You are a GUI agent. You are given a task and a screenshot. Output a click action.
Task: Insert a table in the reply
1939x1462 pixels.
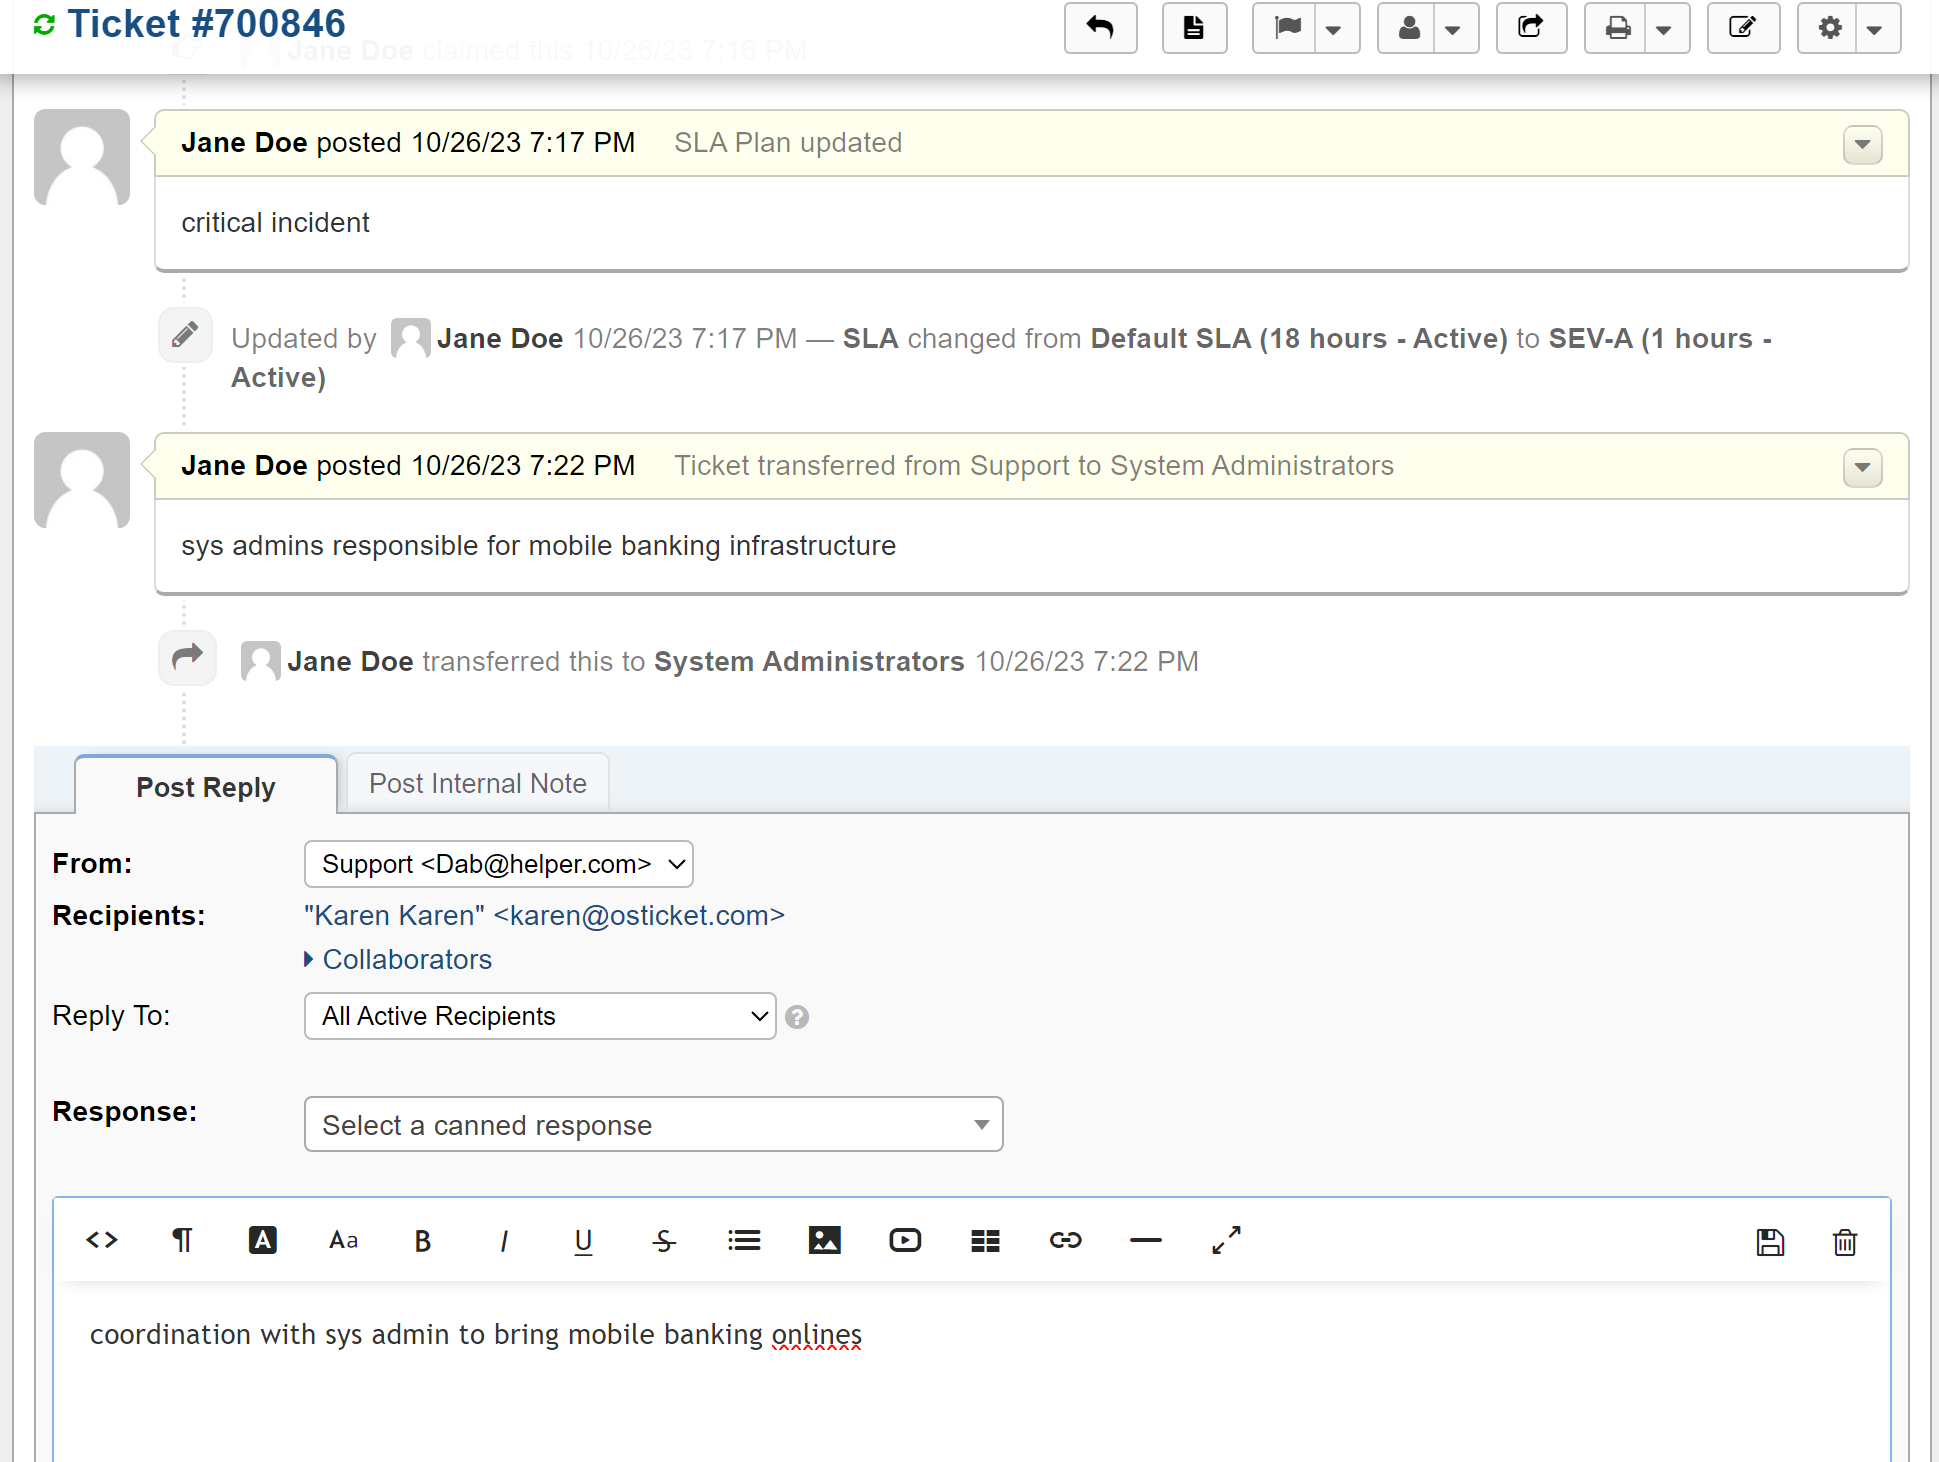coord(985,1241)
